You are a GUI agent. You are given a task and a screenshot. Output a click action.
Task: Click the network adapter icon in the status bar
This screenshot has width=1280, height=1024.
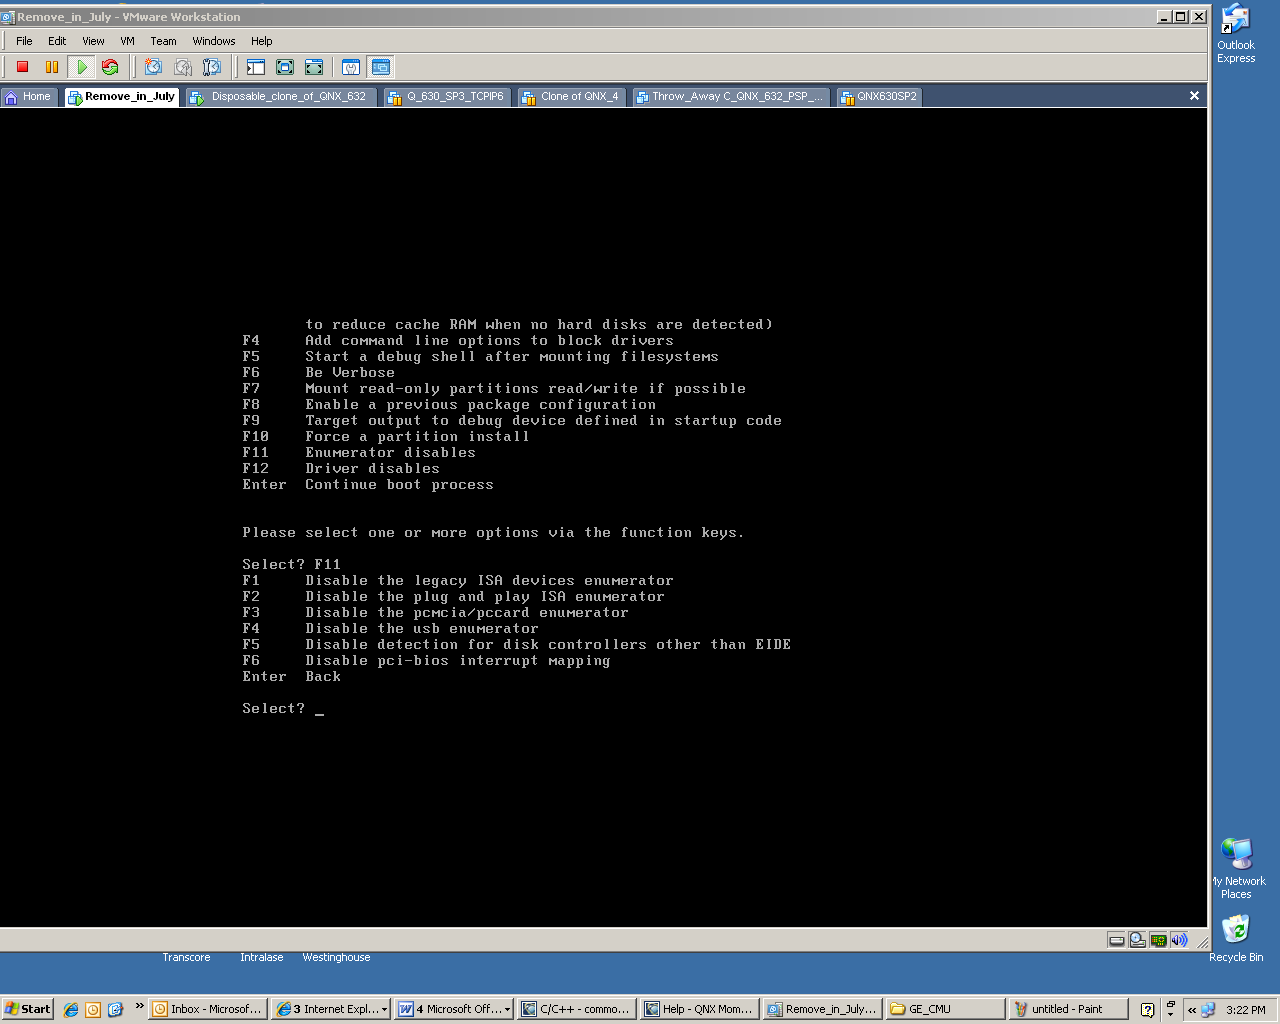[x=1158, y=940]
